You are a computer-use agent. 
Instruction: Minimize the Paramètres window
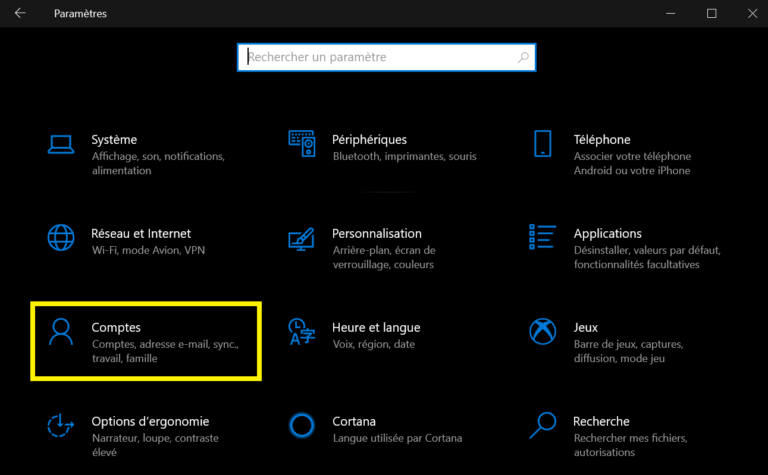coord(671,13)
